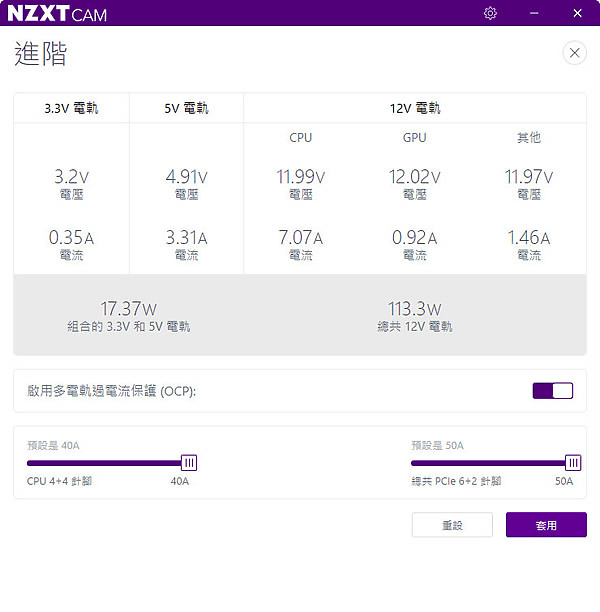Viewport: 600px width, 612px height.
Task: Click the 0.35A current value
Action: [71, 237]
